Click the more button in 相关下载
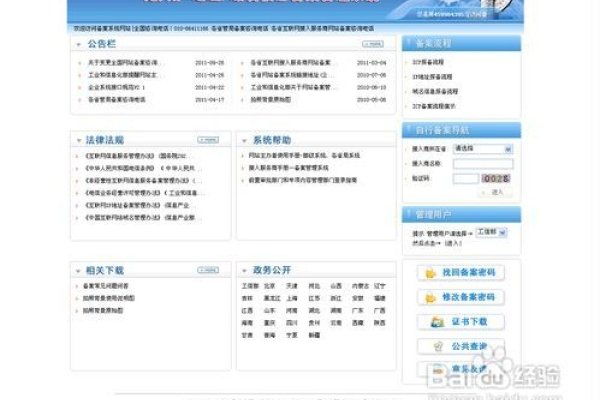 208,270
